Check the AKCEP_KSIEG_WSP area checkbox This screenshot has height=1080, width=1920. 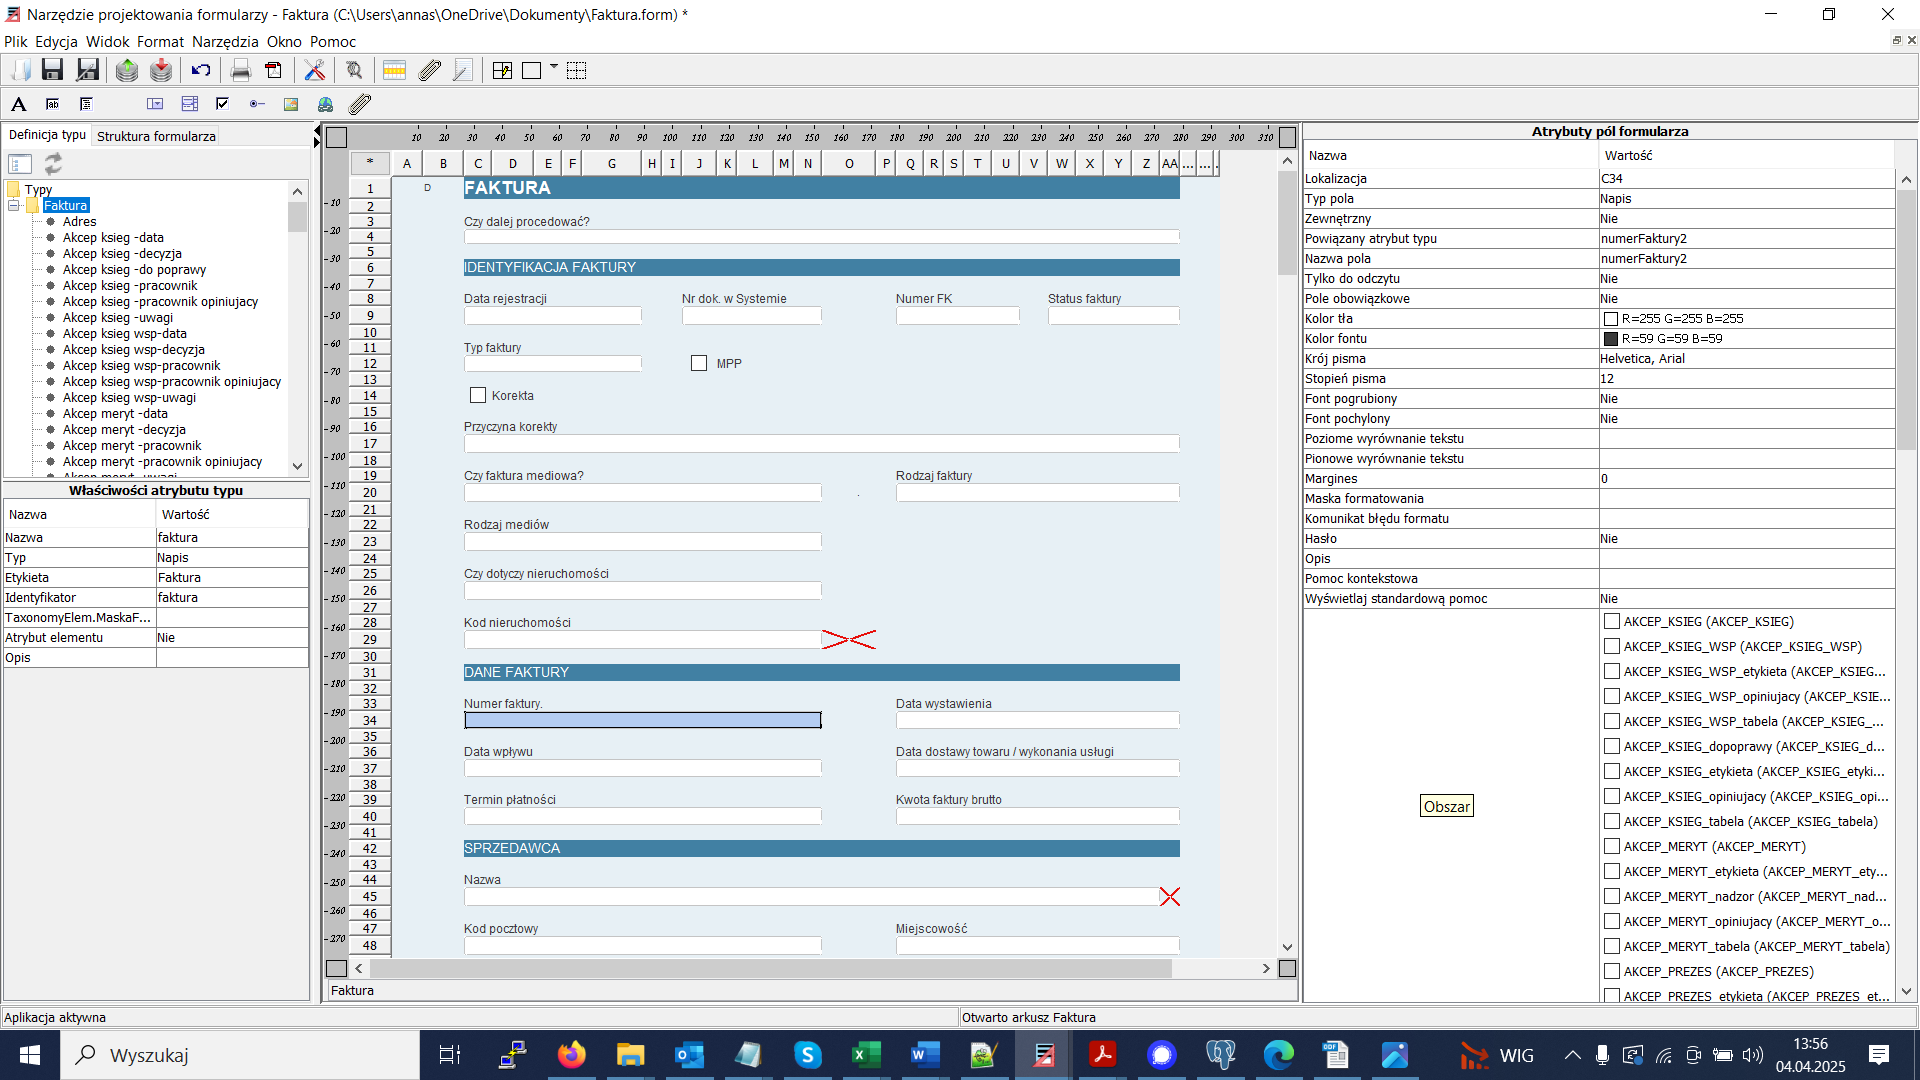pos(1611,647)
